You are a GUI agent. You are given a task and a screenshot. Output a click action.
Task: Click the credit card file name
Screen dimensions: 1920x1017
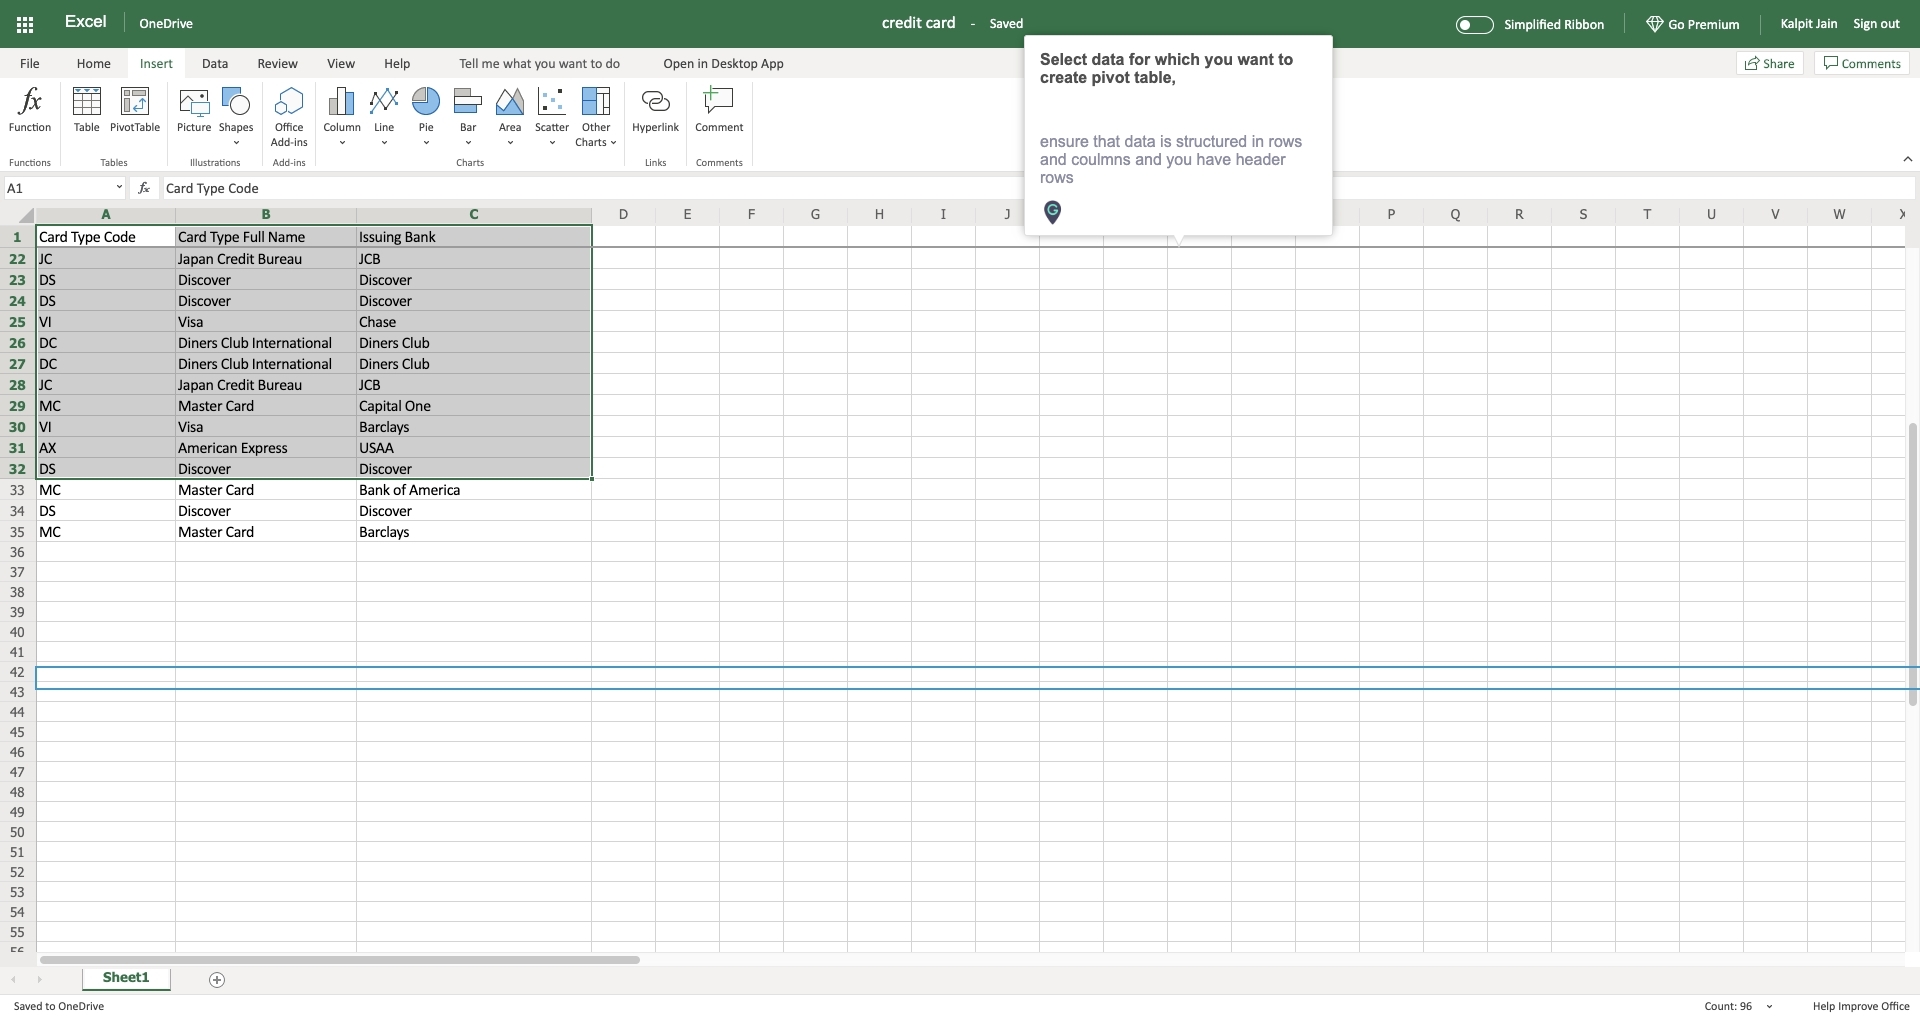pos(918,23)
